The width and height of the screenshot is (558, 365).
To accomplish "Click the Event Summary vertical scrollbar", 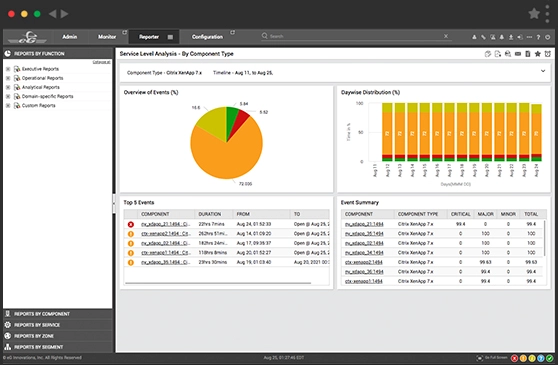I will 544,238.
